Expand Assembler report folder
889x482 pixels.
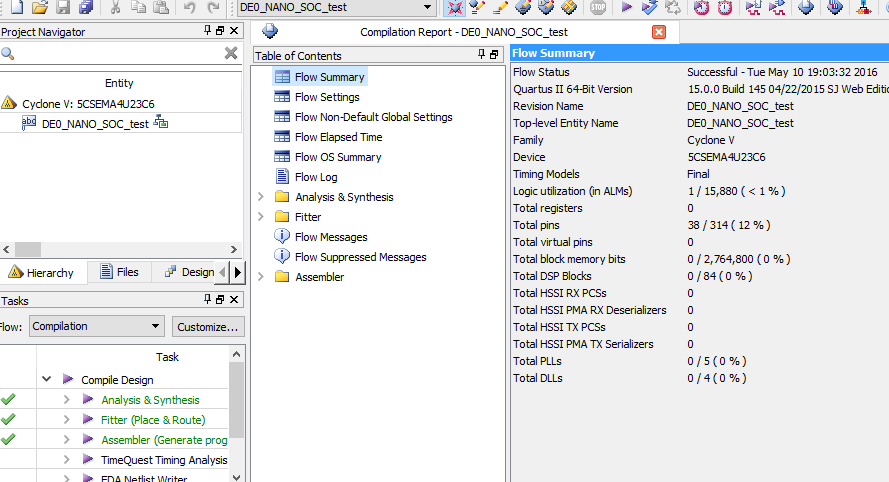tap(261, 277)
